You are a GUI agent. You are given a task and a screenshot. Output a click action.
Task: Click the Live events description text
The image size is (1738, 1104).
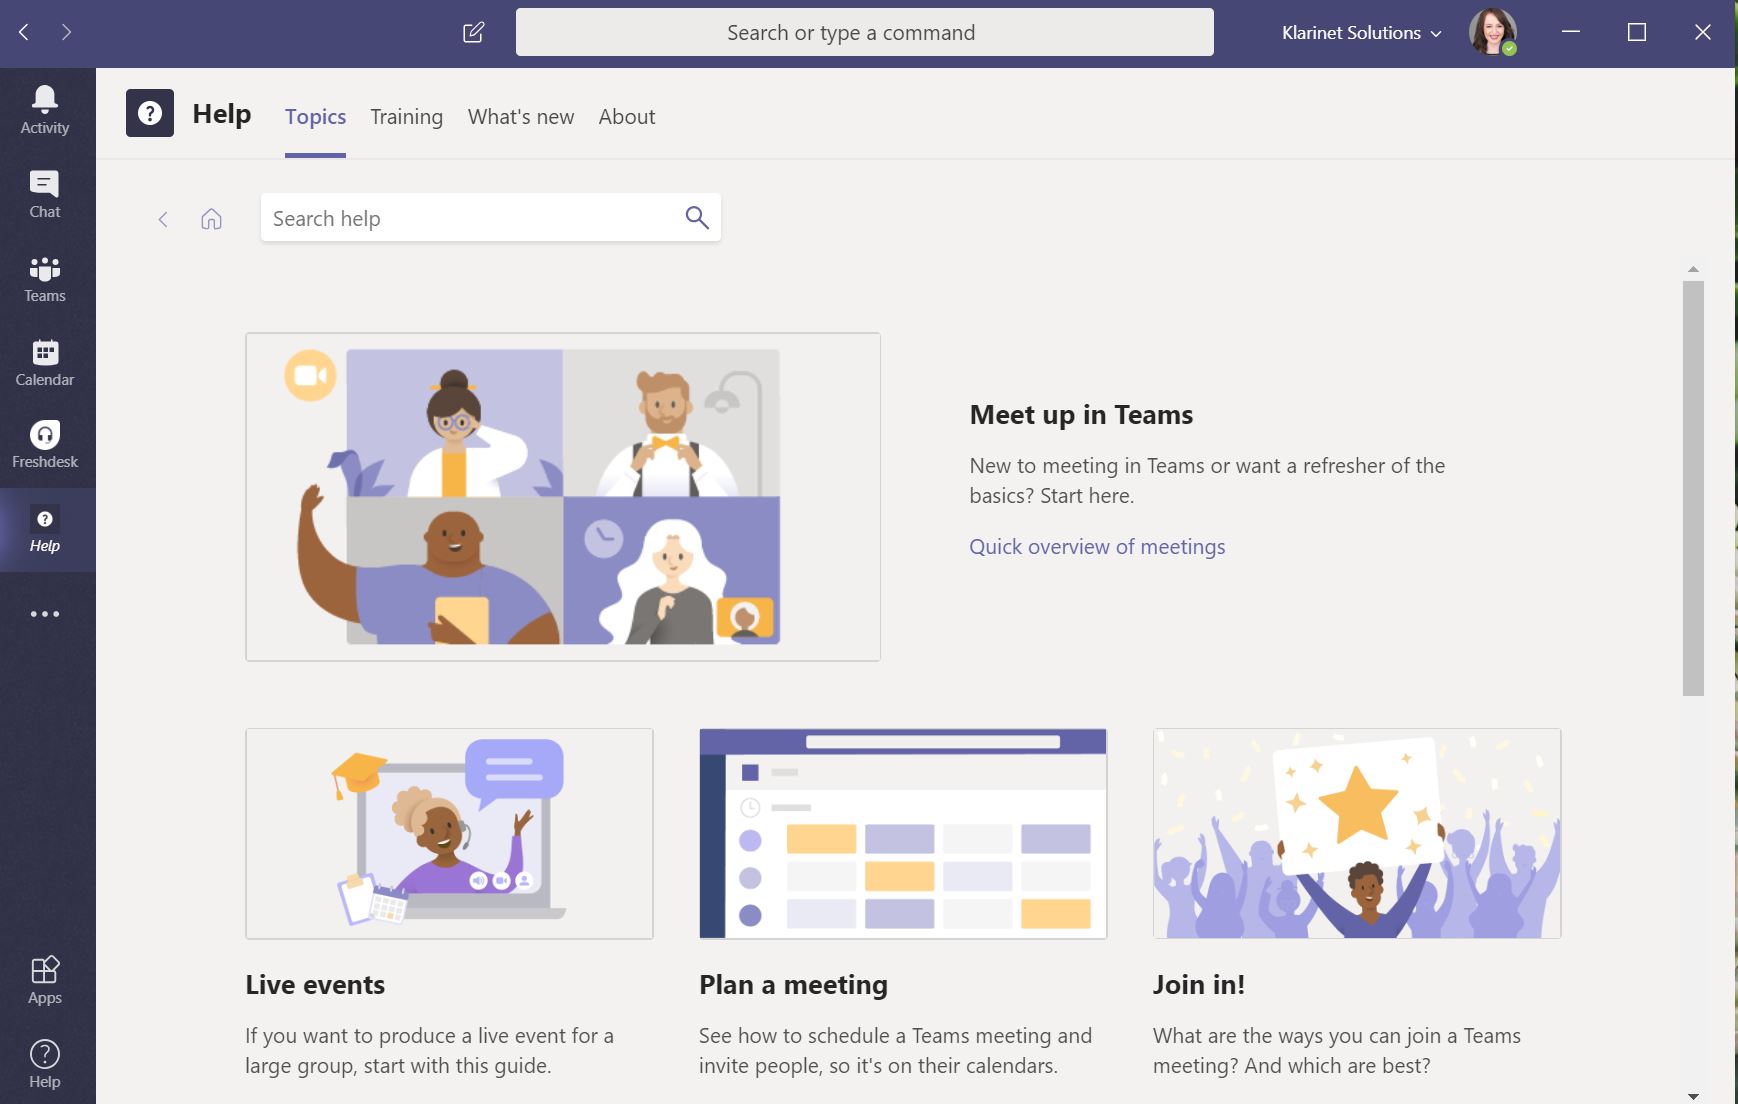(x=430, y=1051)
